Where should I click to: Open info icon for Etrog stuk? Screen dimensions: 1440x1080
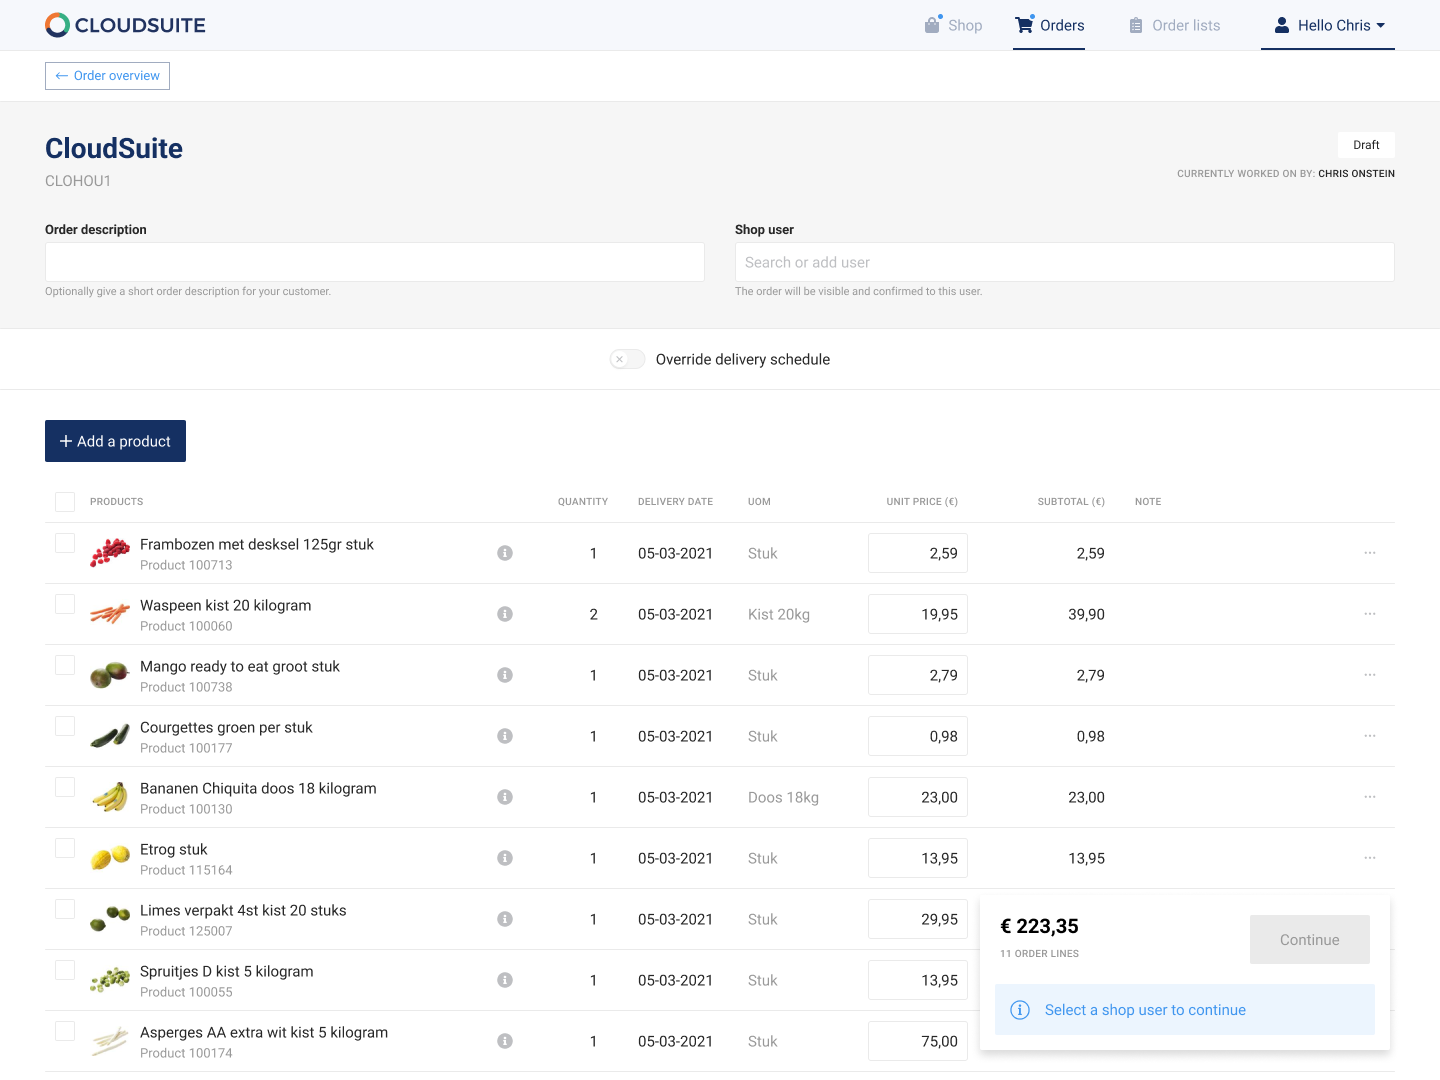tap(505, 858)
